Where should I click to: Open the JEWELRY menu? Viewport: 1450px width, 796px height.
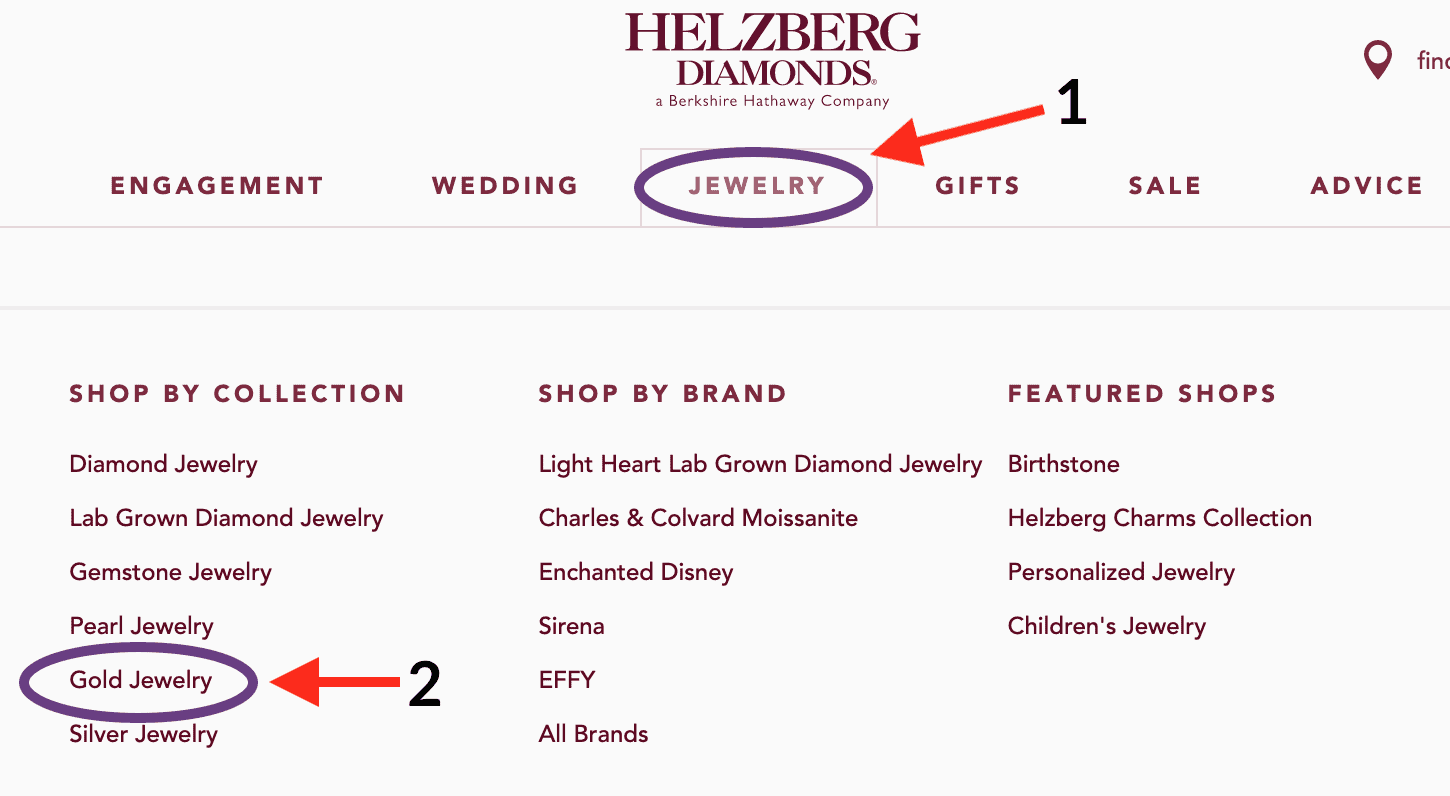click(x=756, y=185)
